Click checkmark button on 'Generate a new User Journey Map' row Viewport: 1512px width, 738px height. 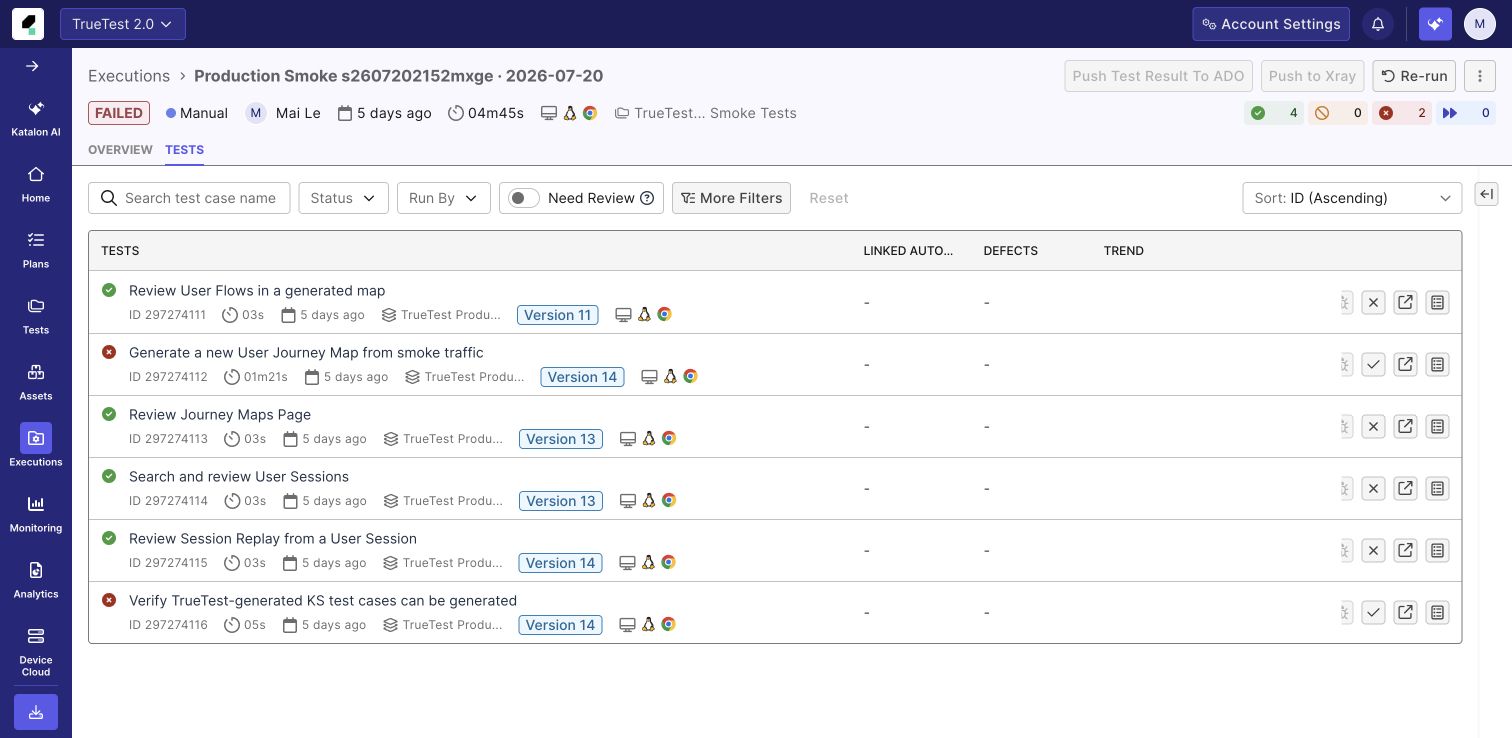[1373, 364]
